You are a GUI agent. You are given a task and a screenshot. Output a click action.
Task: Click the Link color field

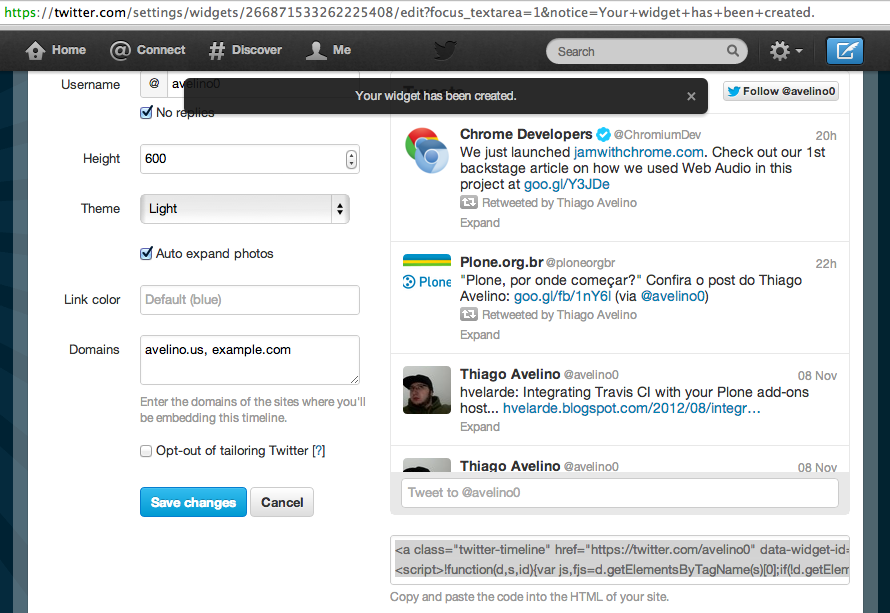click(x=250, y=300)
